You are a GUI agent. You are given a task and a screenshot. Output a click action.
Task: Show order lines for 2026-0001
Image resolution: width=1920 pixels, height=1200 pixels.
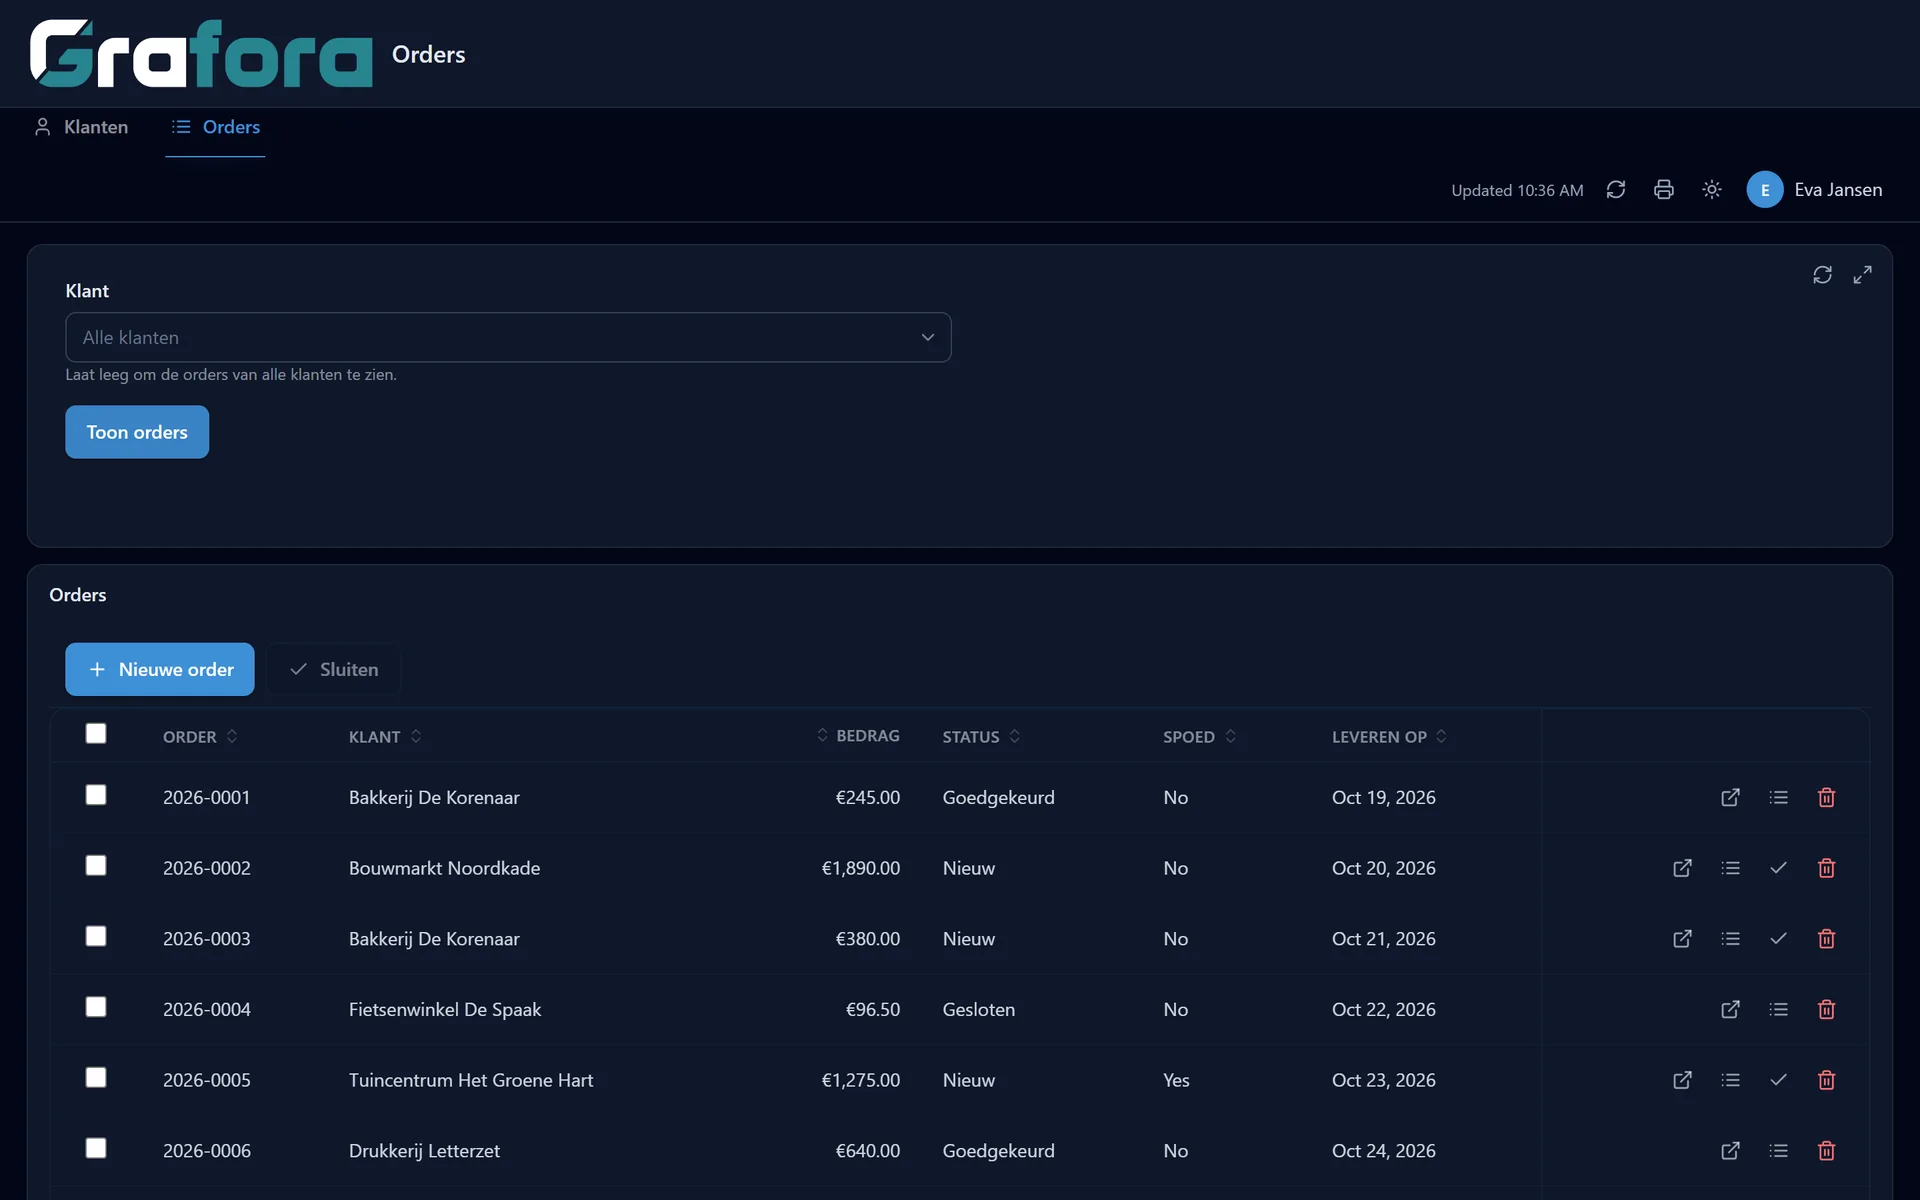pyautogui.click(x=1778, y=797)
